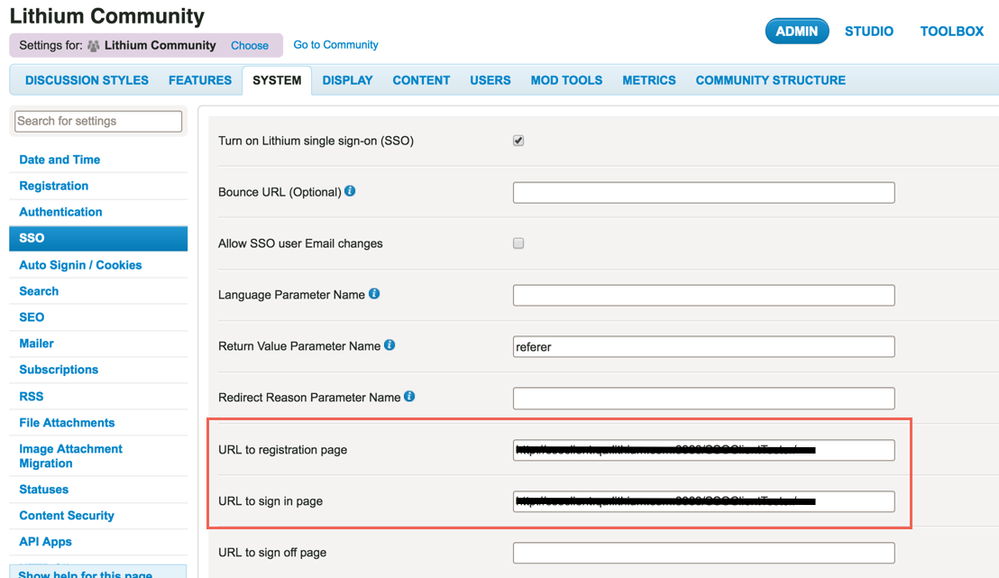
Task: Click the community people icon beside Lithium Community
Action: 94,46
